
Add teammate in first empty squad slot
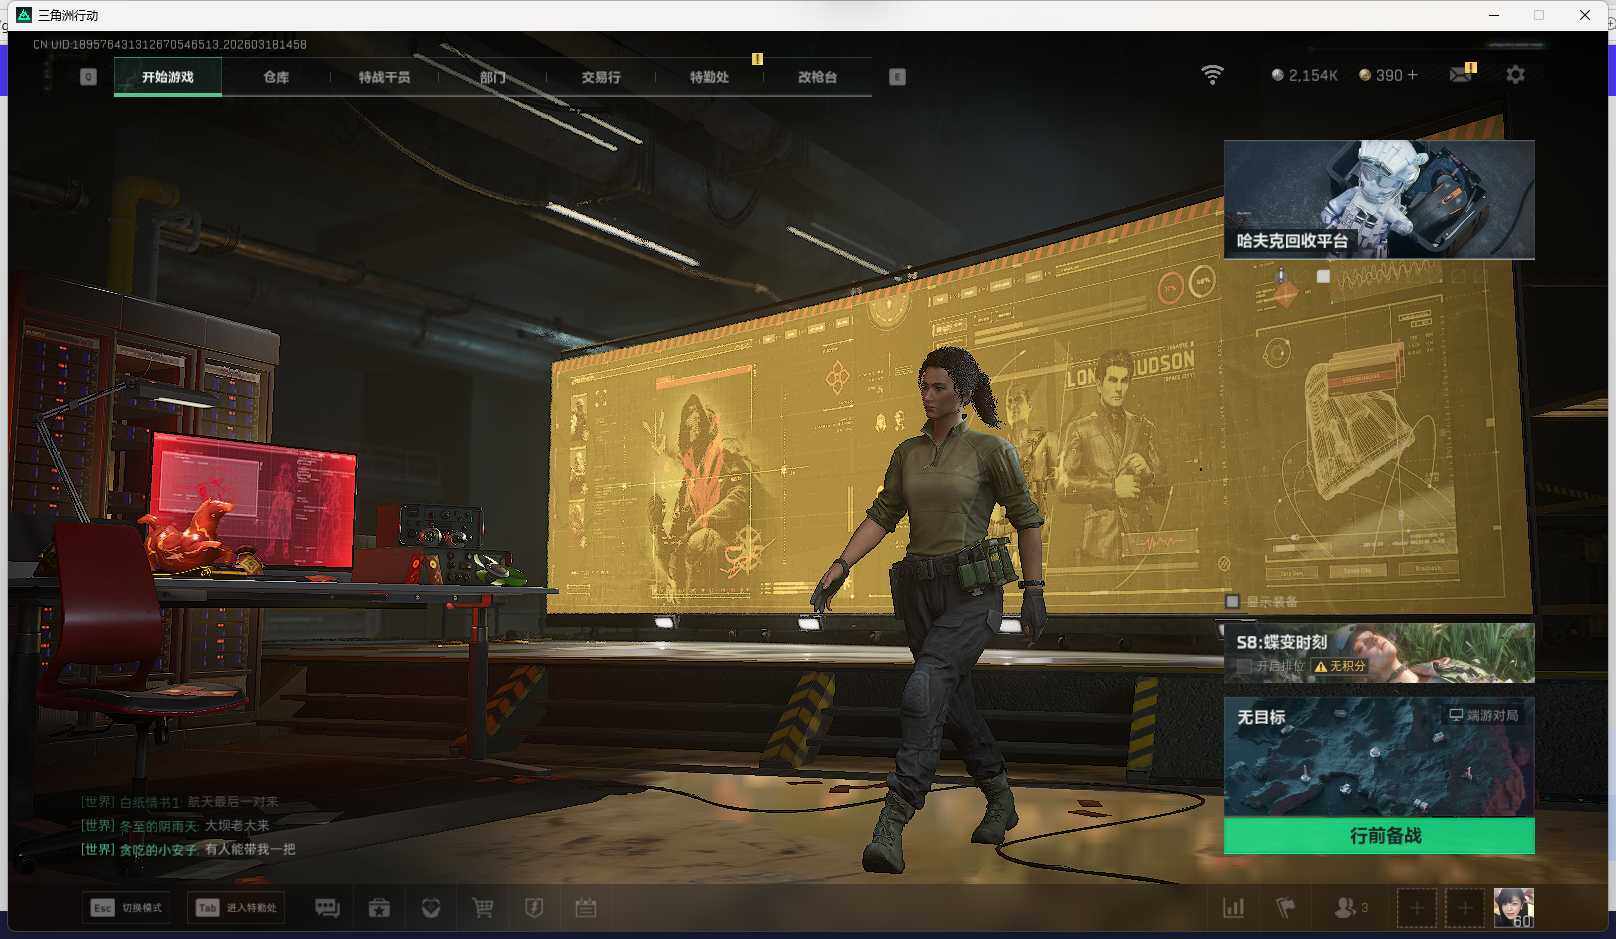[1416, 908]
